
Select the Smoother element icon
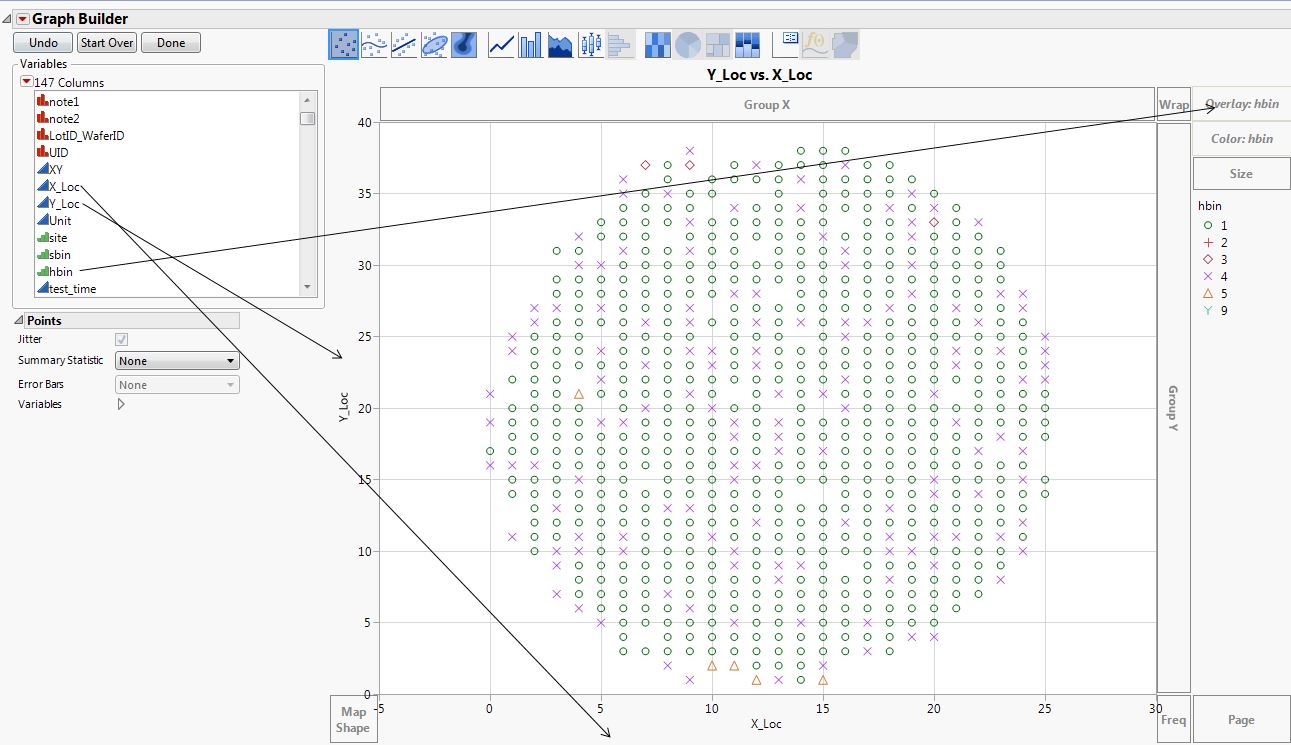coord(373,43)
